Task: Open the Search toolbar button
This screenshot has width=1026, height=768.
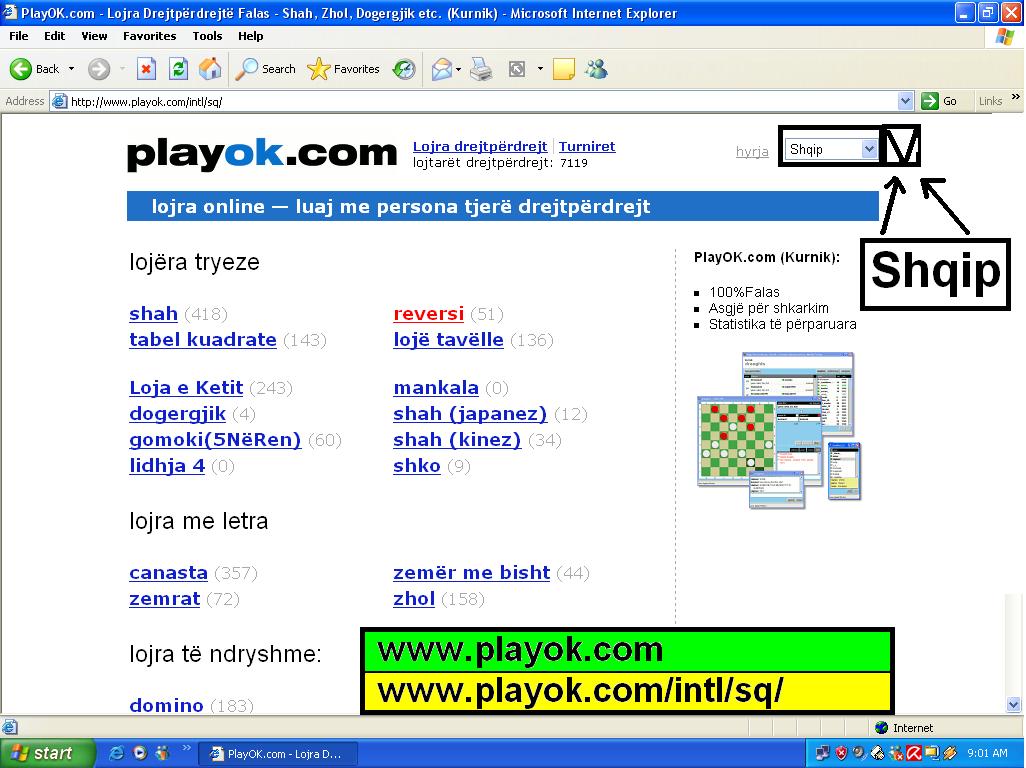Action: point(265,69)
